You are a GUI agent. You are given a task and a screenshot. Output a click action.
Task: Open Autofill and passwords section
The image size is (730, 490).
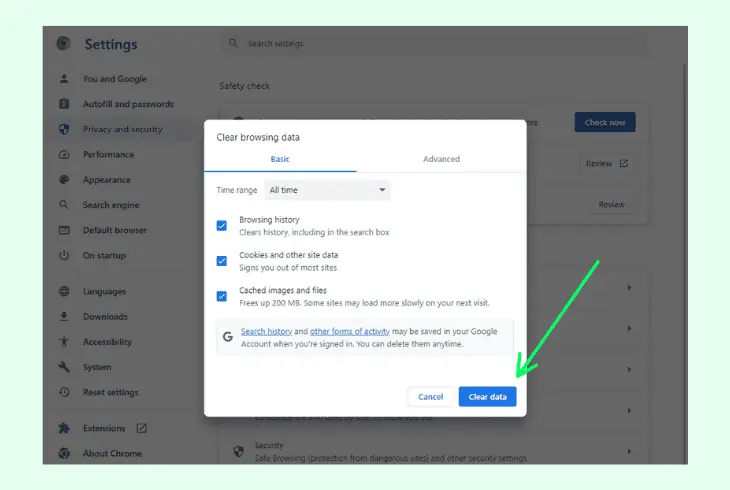pyautogui.click(x=128, y=104)
